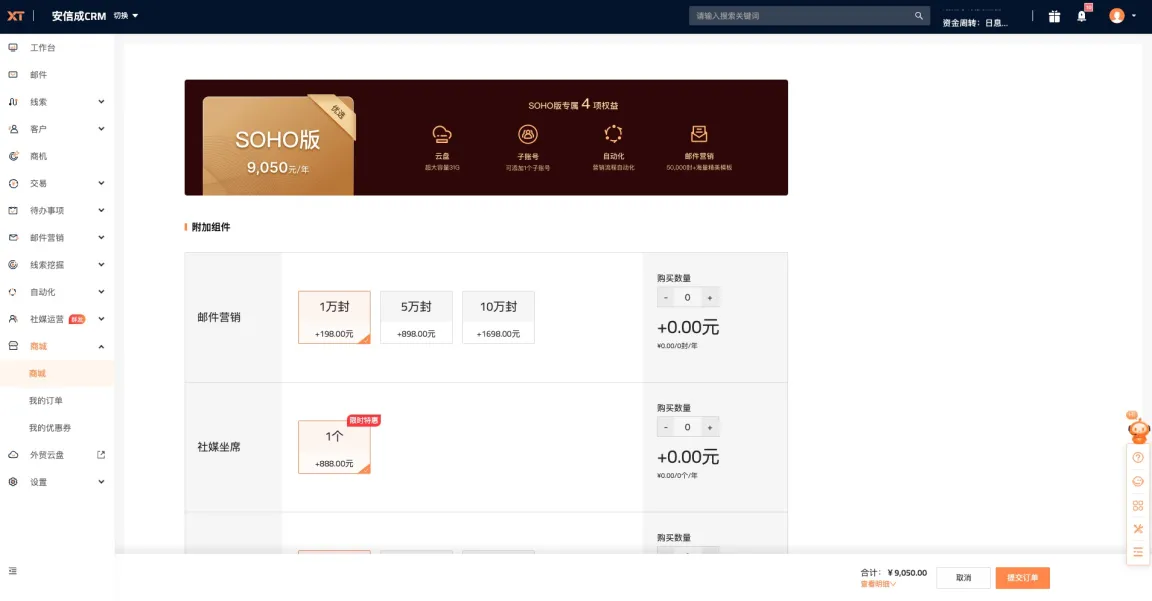1152x601 pixels.
Task: Click the 资金周转 notice in the top bar
Action: [x=975, y=23]
